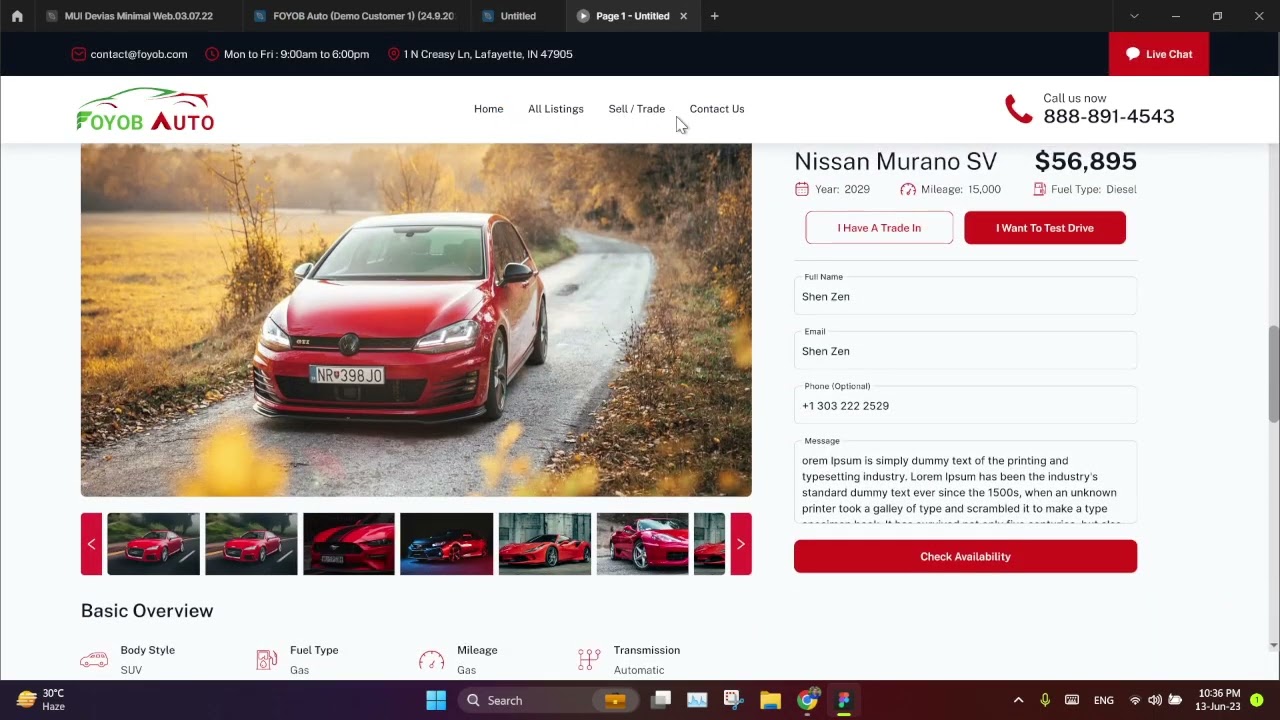Open the system monitor app on the taskbar

[x=697, y=700]
